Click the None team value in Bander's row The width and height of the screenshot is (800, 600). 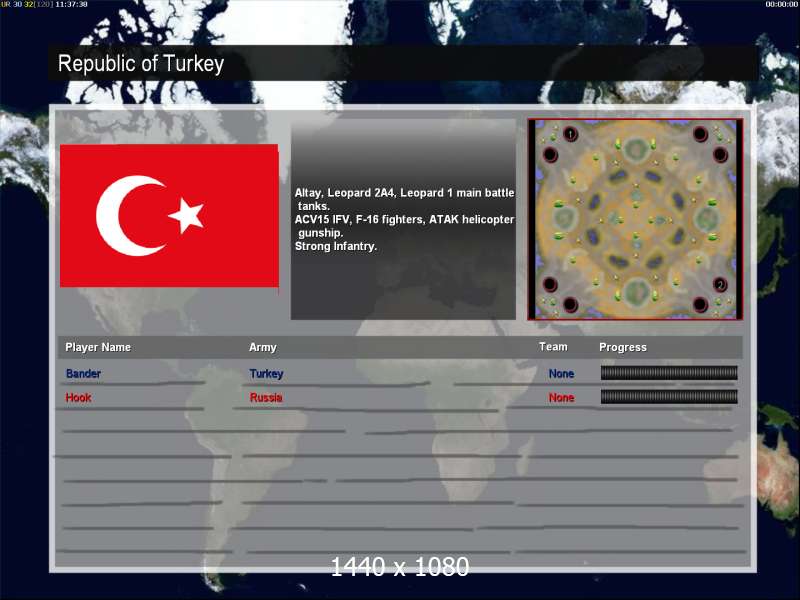pos(561,373)
